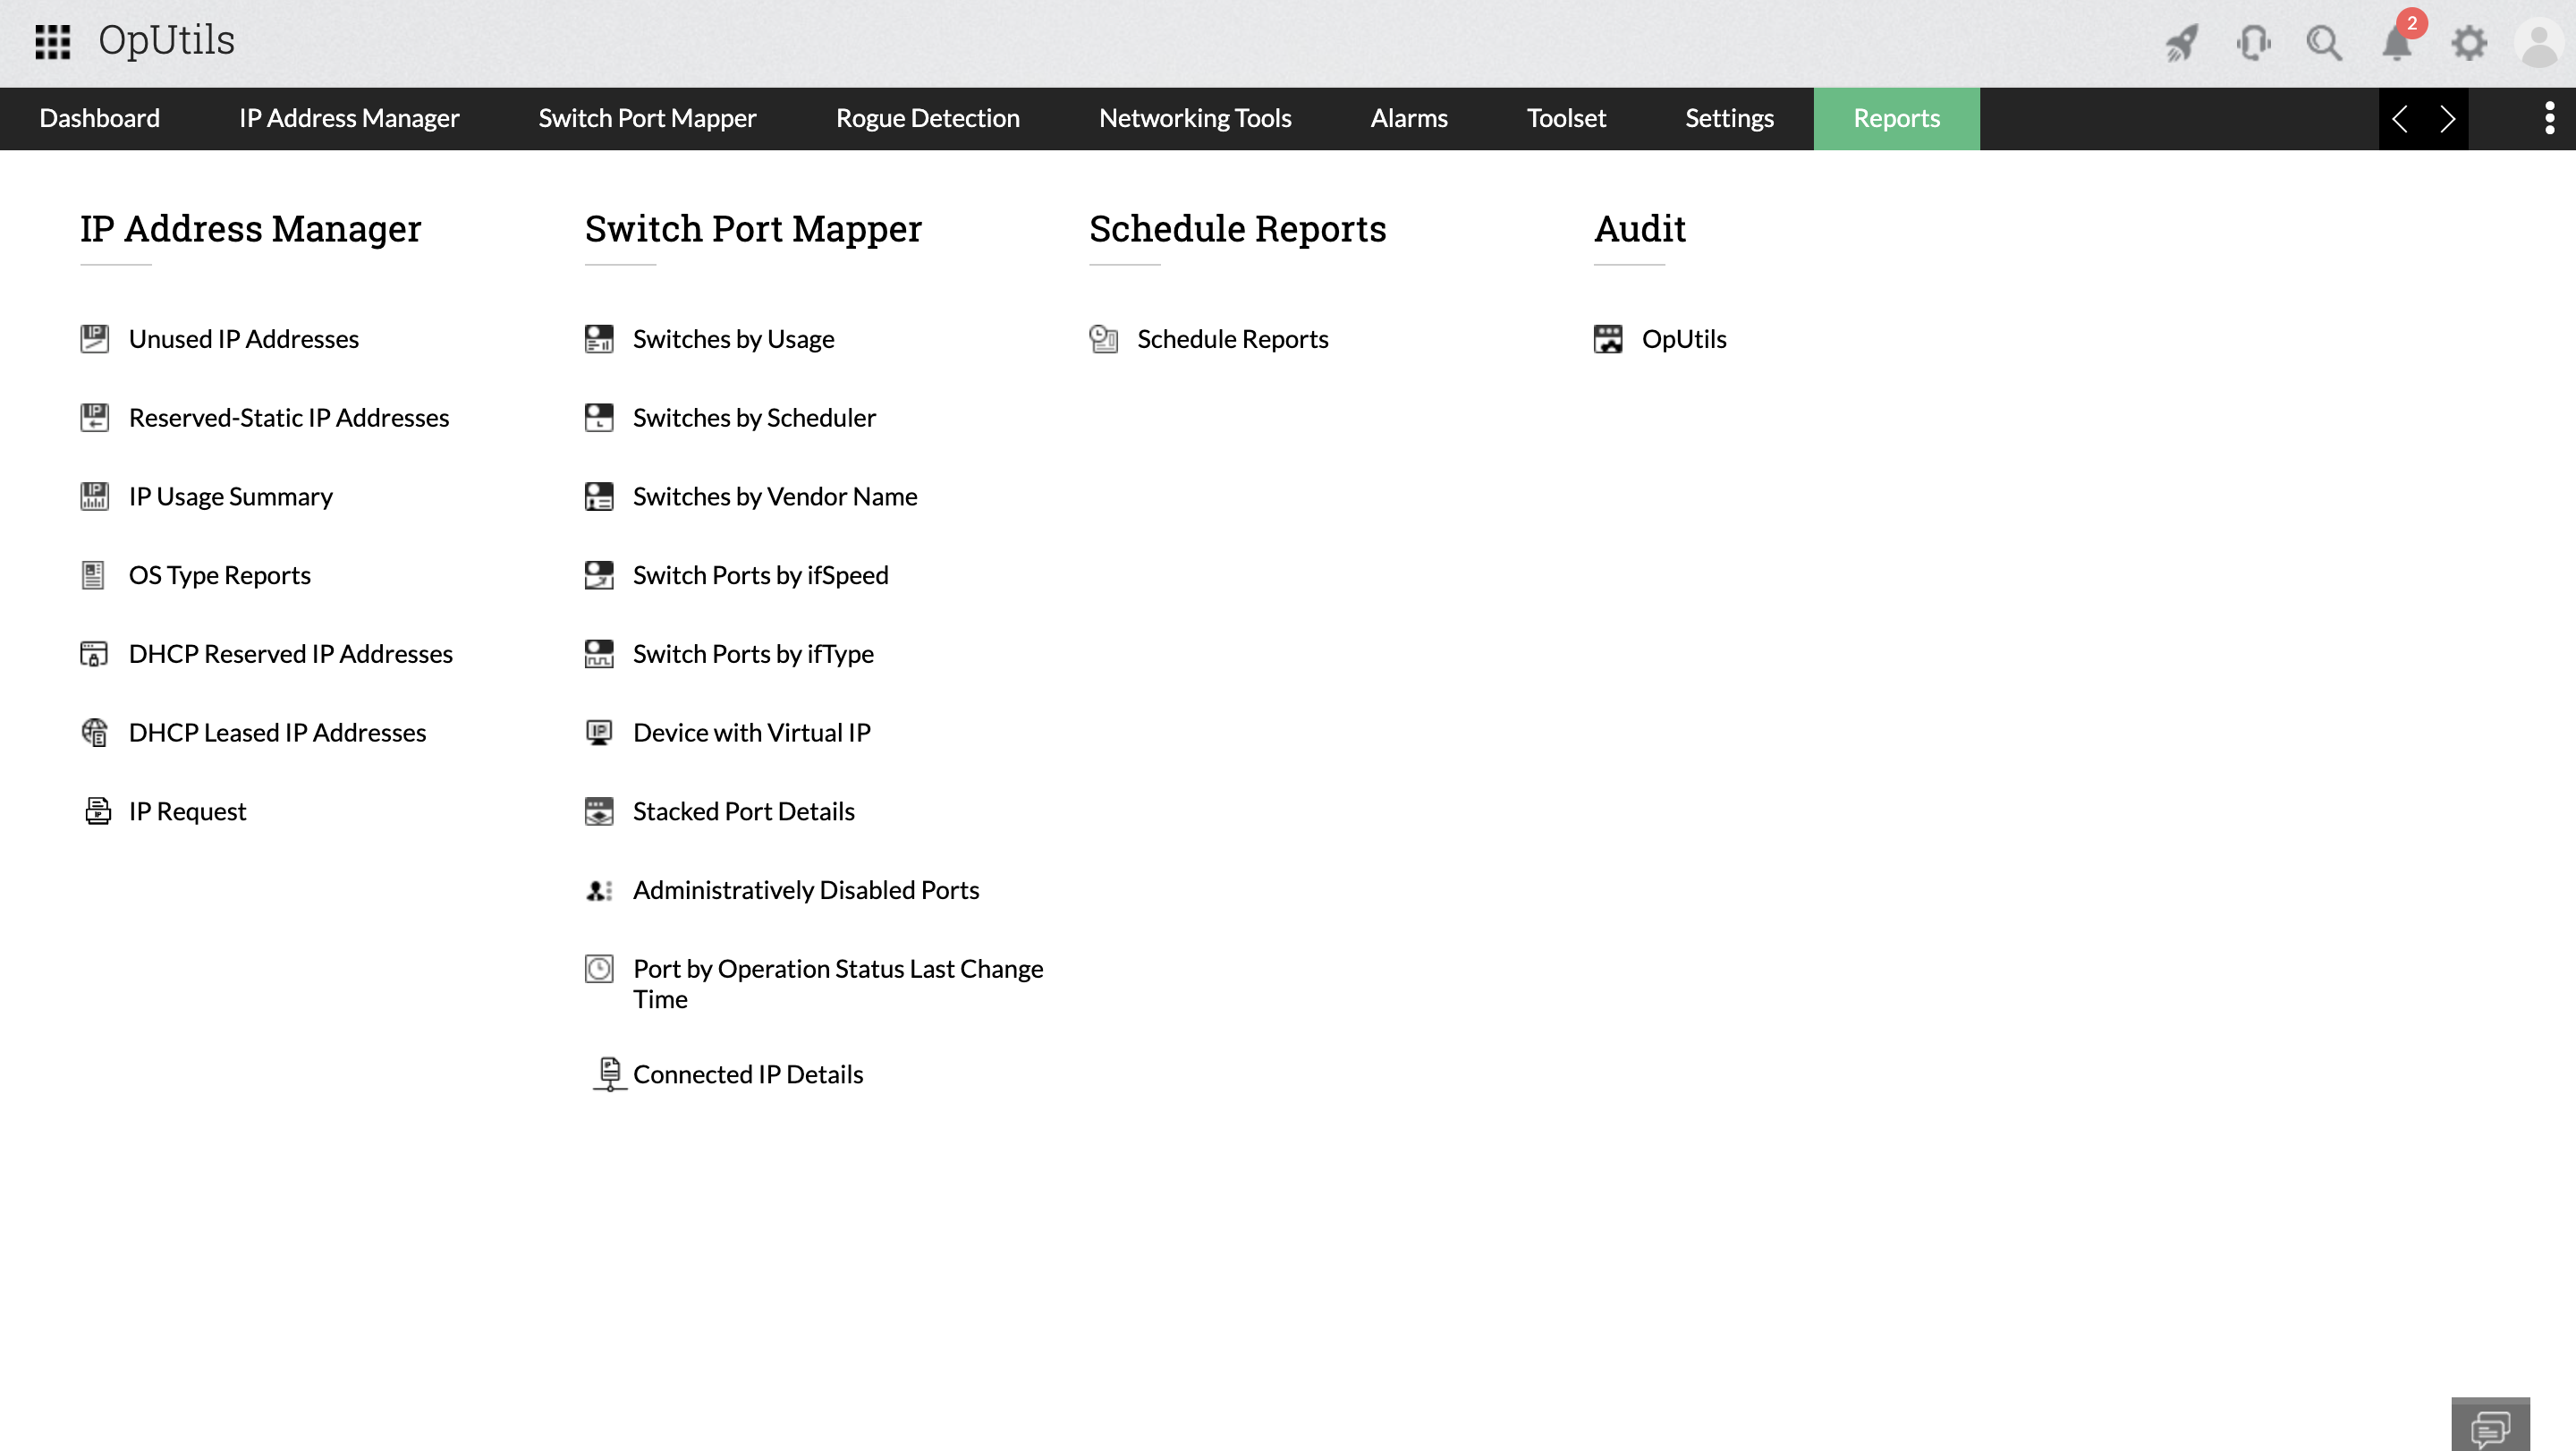2576x1451 pixels.
Task: Select the Schedule Reports icon
Action: (1104, 338)
